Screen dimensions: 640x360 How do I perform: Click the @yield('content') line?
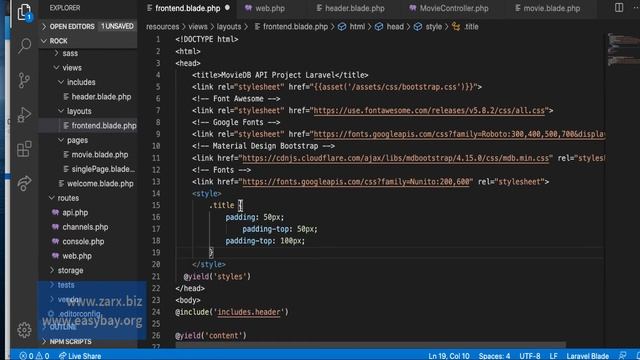211,336
